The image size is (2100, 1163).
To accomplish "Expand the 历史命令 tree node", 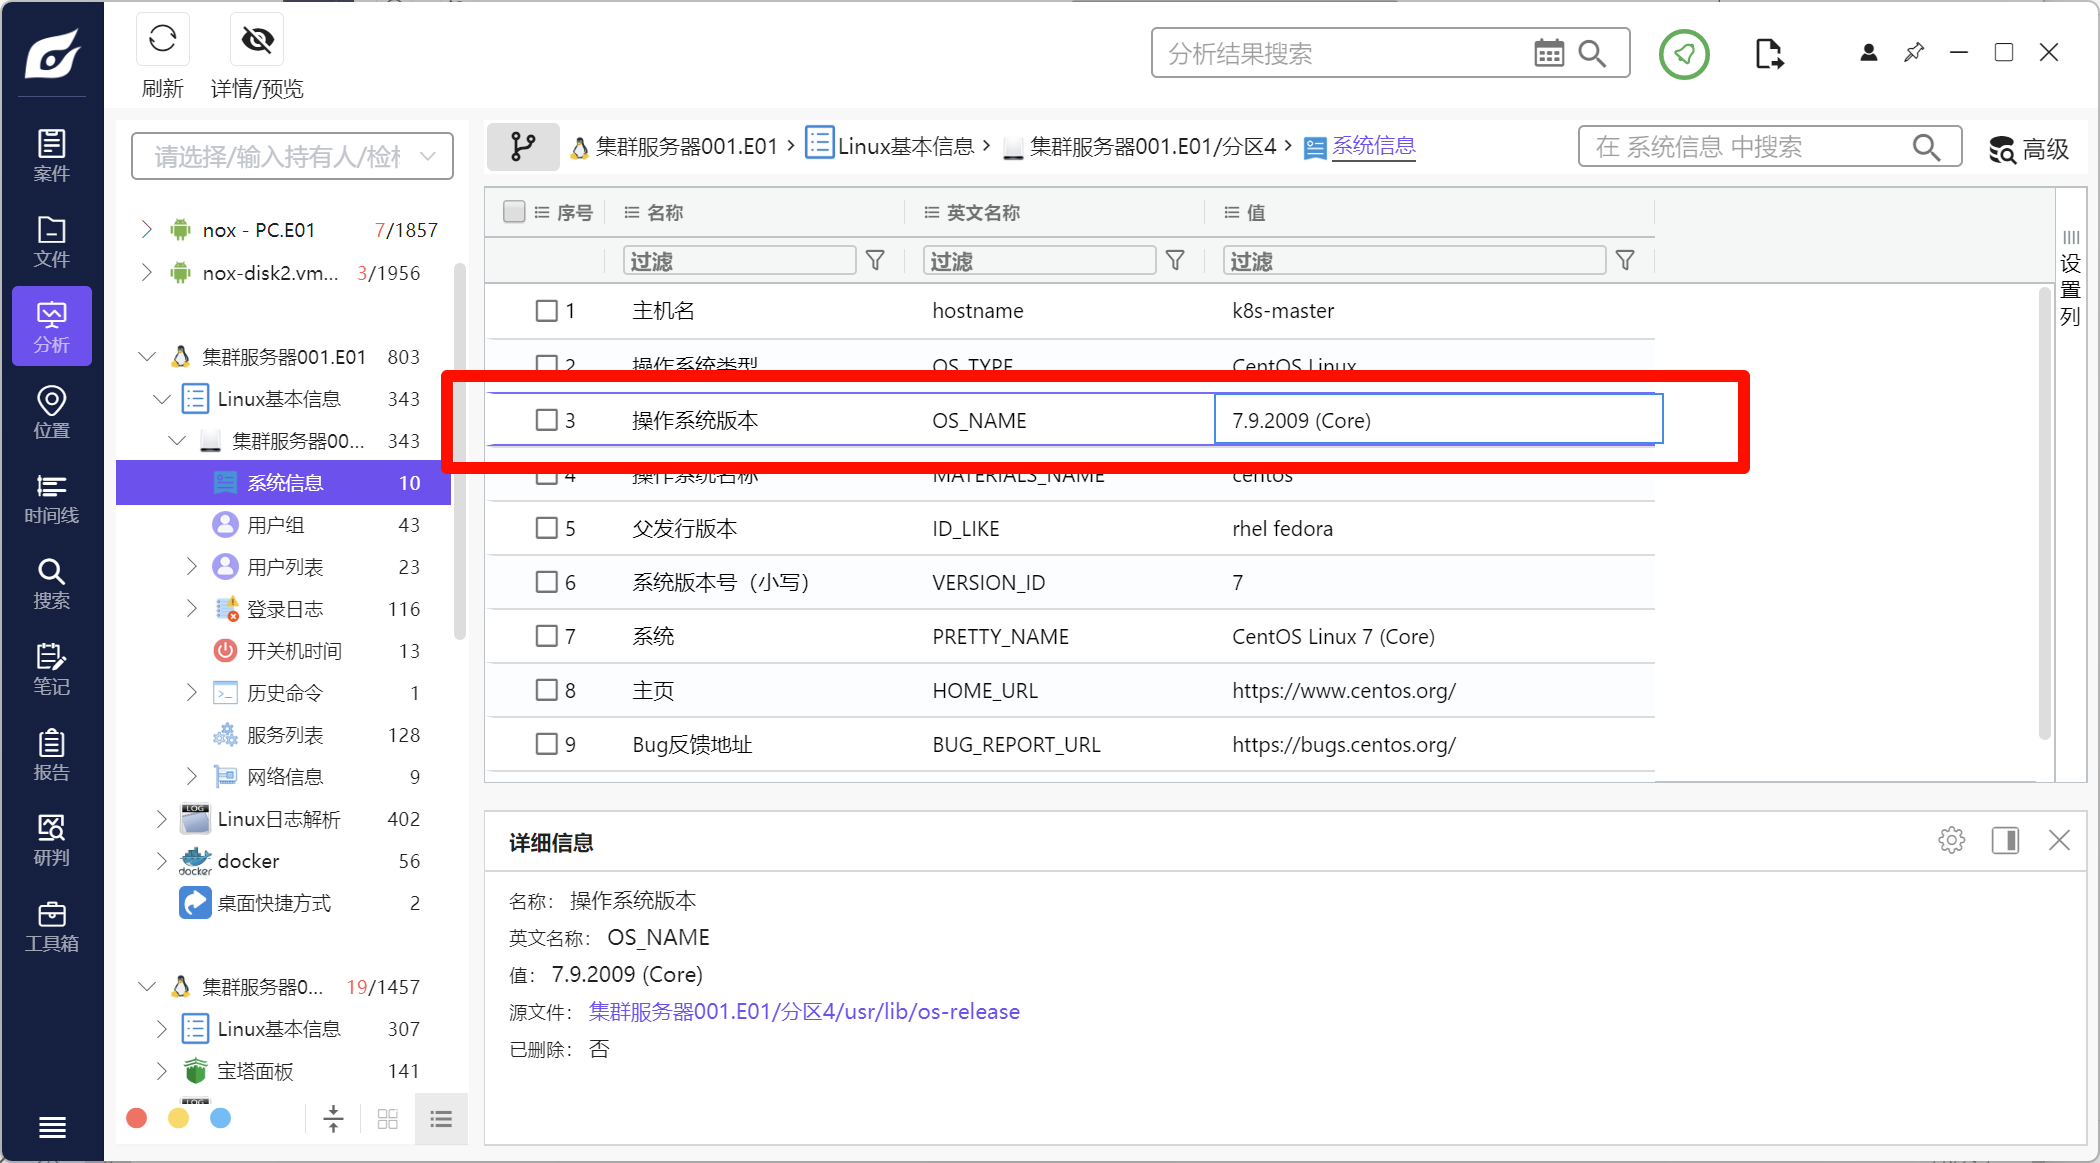I will pyautogui.click(x=192, y=693).
